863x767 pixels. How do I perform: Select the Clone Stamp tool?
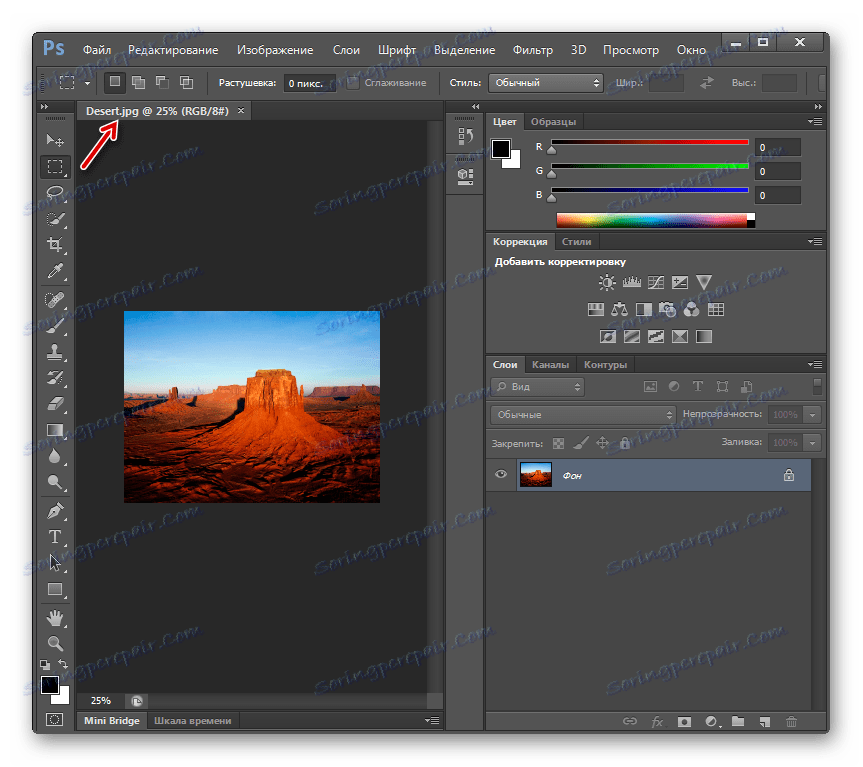coord(54,352)
